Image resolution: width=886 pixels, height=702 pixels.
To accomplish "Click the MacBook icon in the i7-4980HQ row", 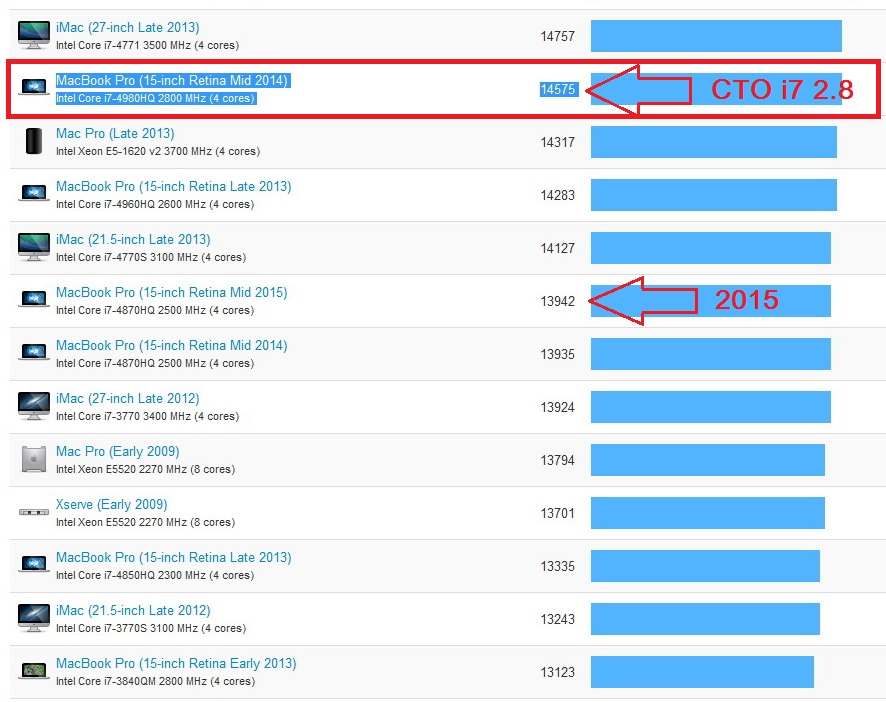I will pyautogui.click(x=34, y=87).
